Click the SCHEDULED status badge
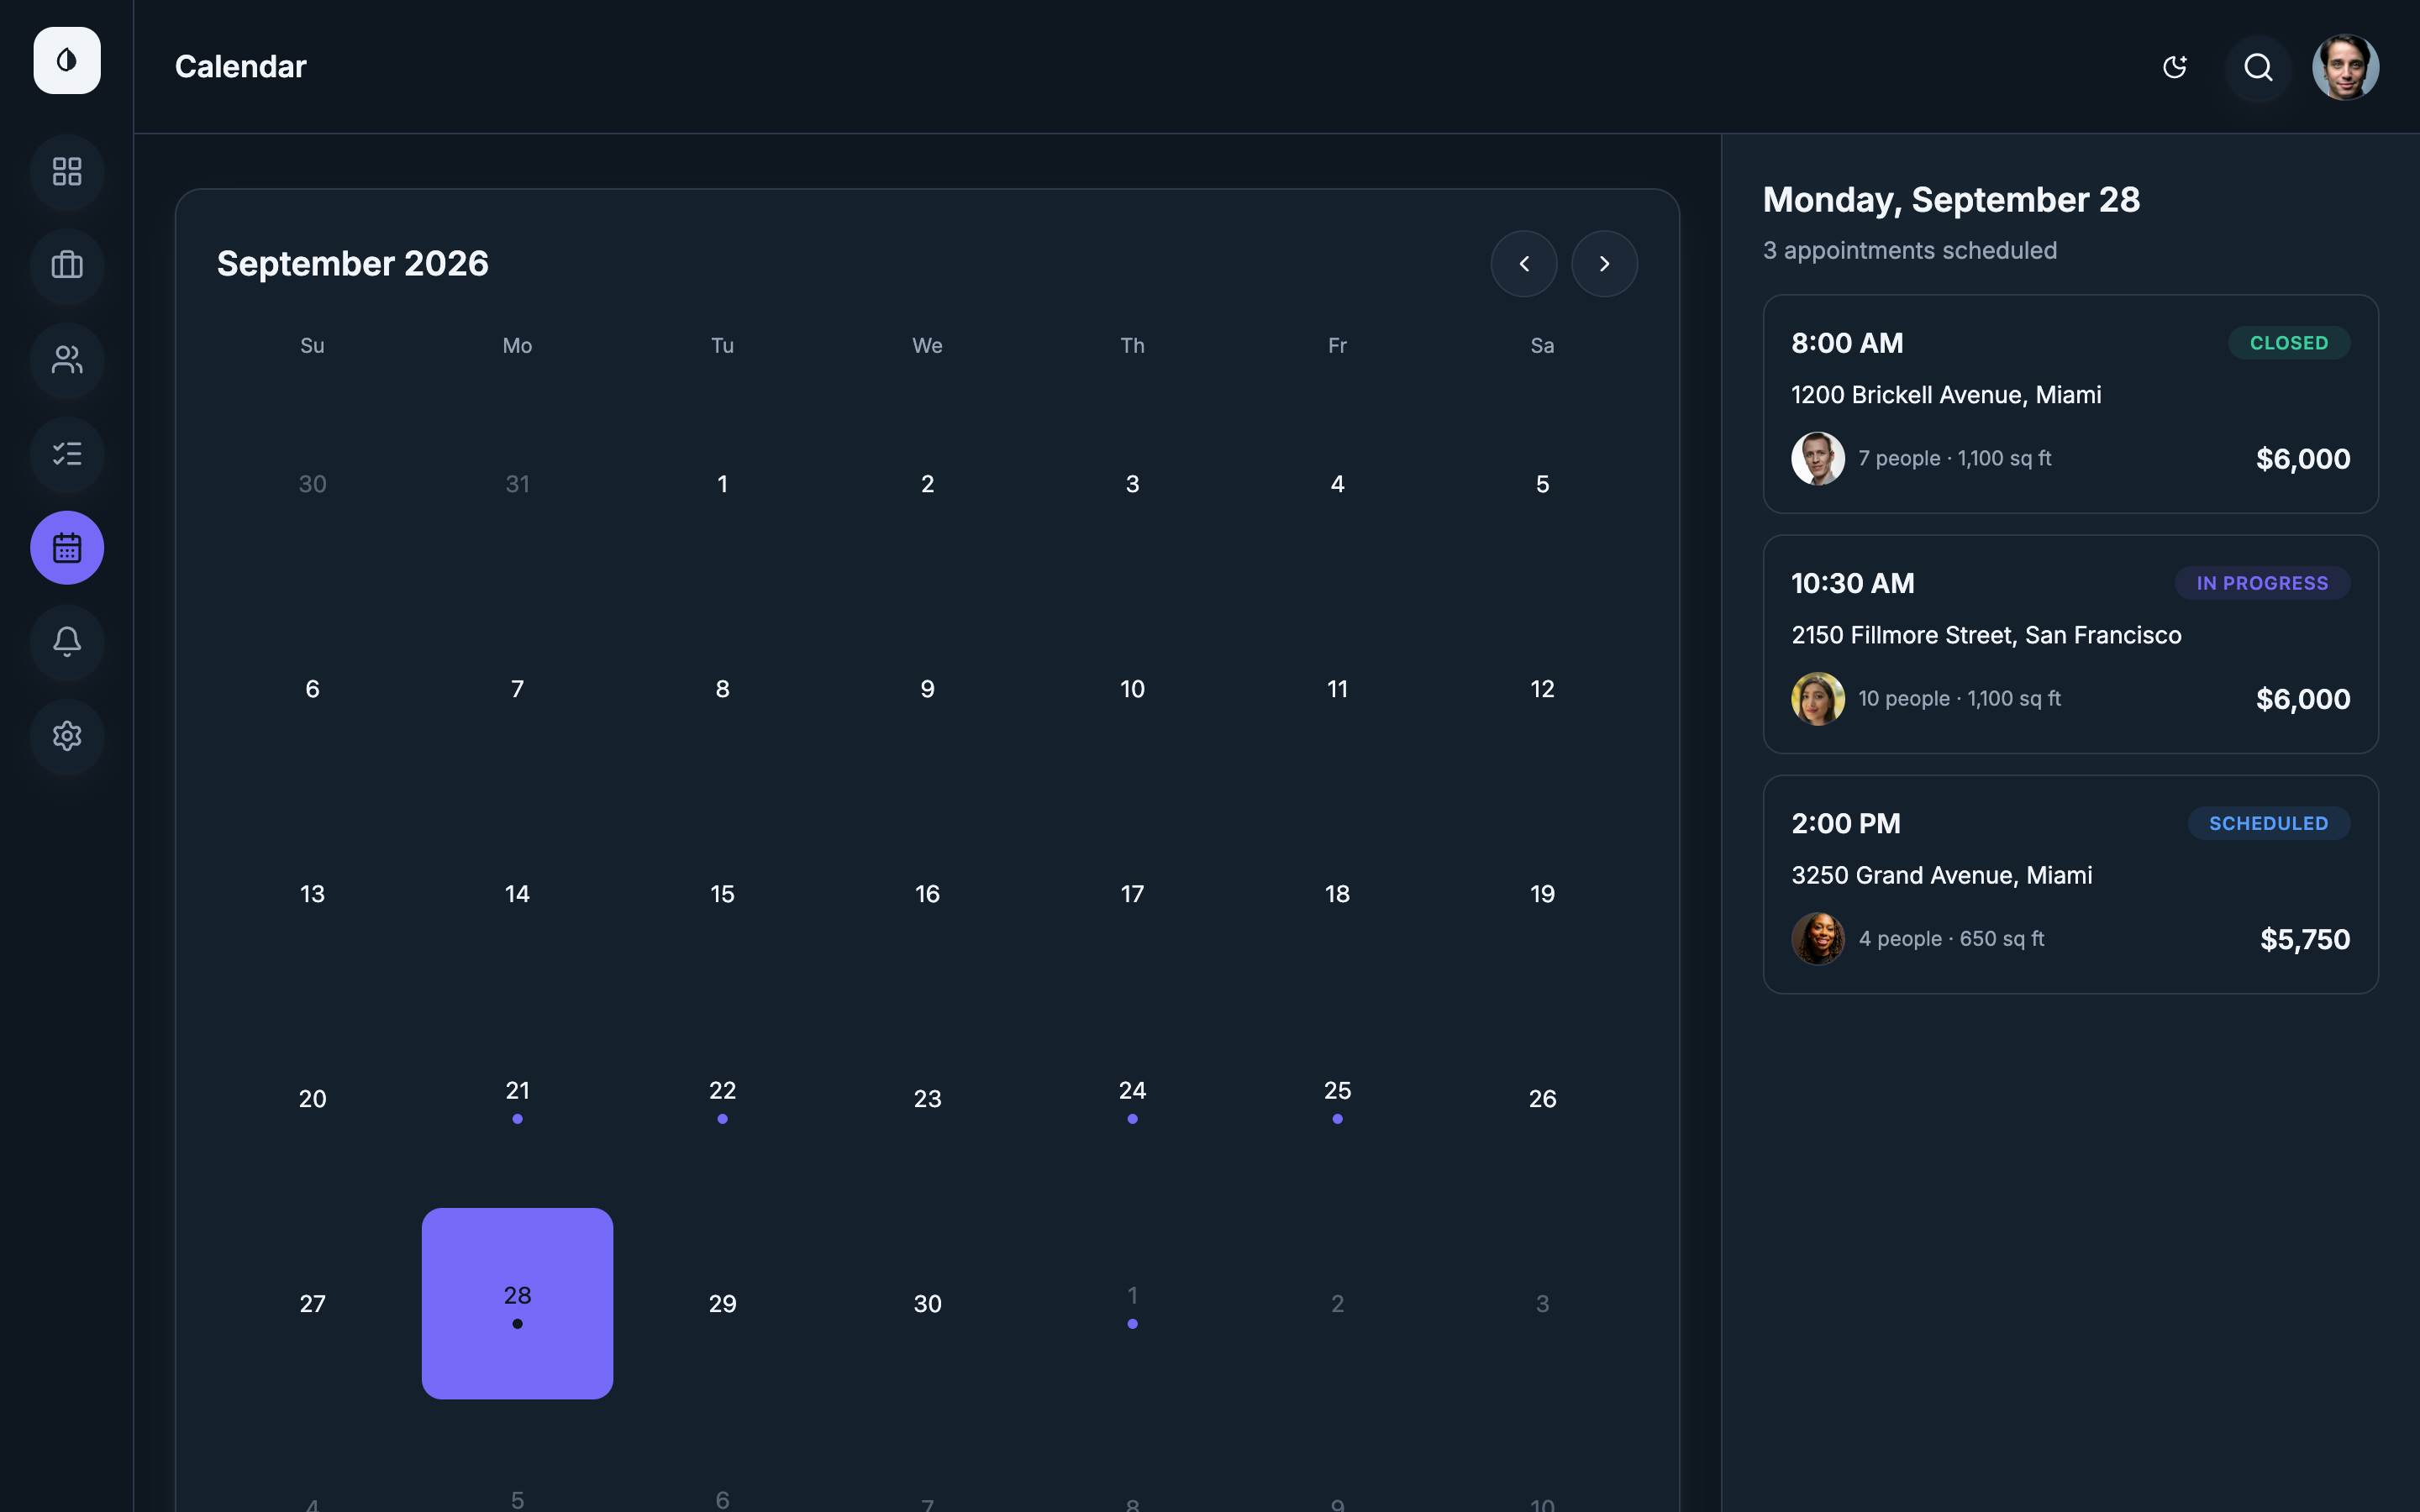Viewport: 2420px width, 1512px height. (x=2269, y=823)
